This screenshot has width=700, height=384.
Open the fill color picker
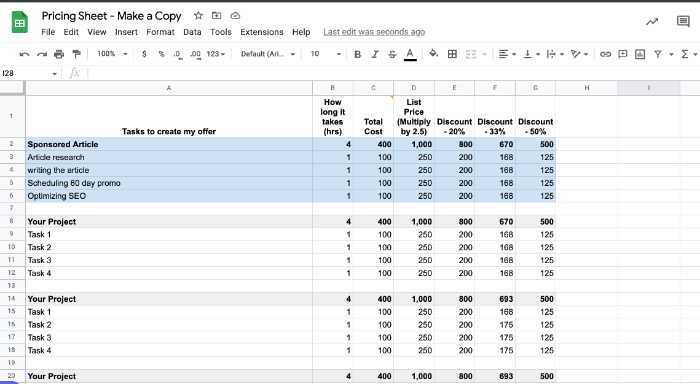[433, 54]
